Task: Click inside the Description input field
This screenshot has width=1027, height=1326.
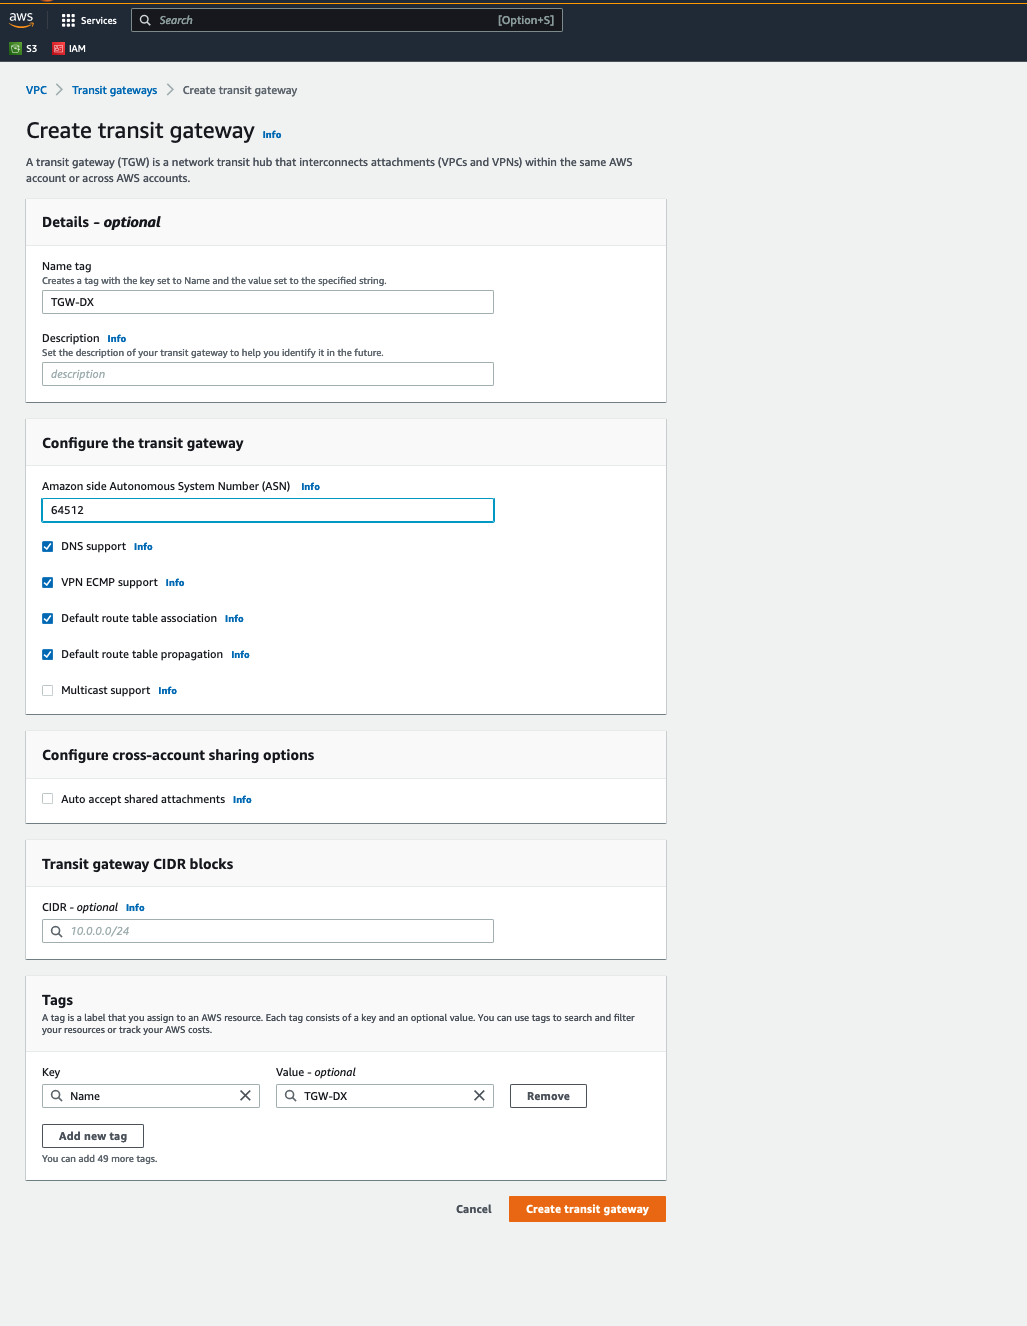Action: [x=267, y=373]
